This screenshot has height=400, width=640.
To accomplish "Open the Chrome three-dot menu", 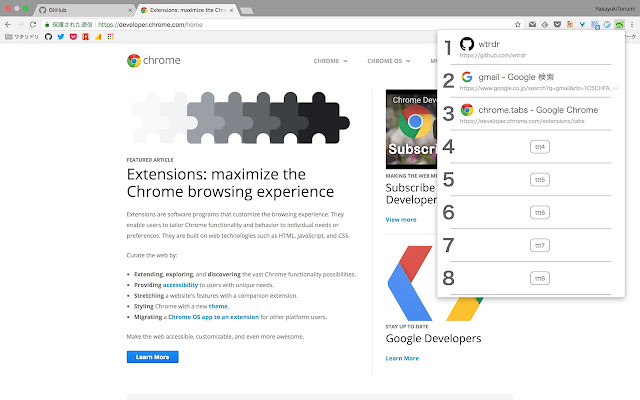I will [x=632, y=24].
